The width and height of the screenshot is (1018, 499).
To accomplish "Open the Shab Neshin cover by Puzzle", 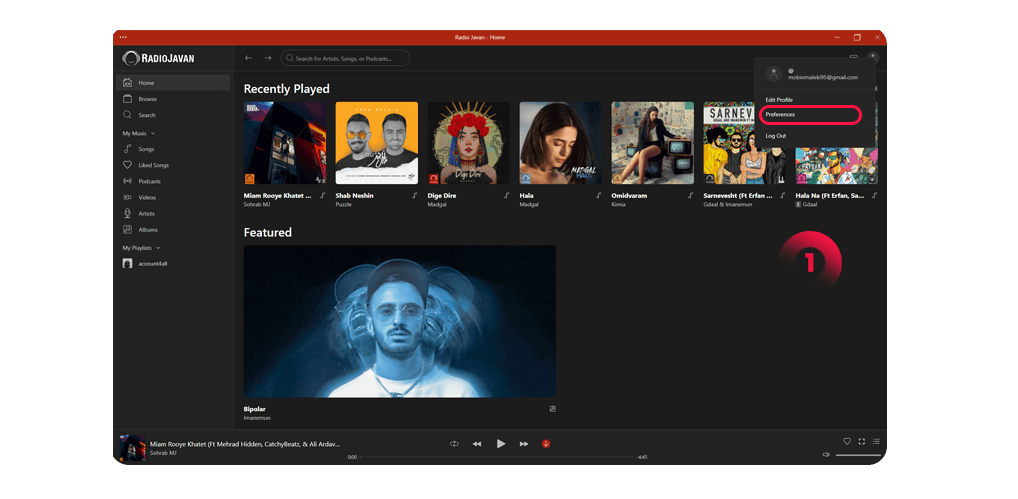I will pyautogui.click(x=377, y=143).
